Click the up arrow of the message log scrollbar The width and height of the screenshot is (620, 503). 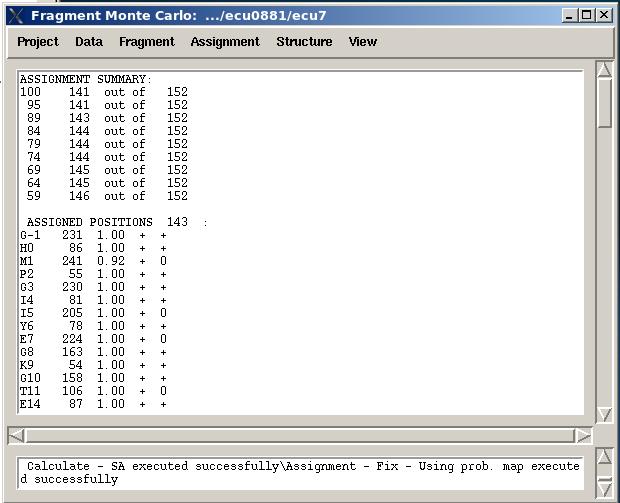604,458
